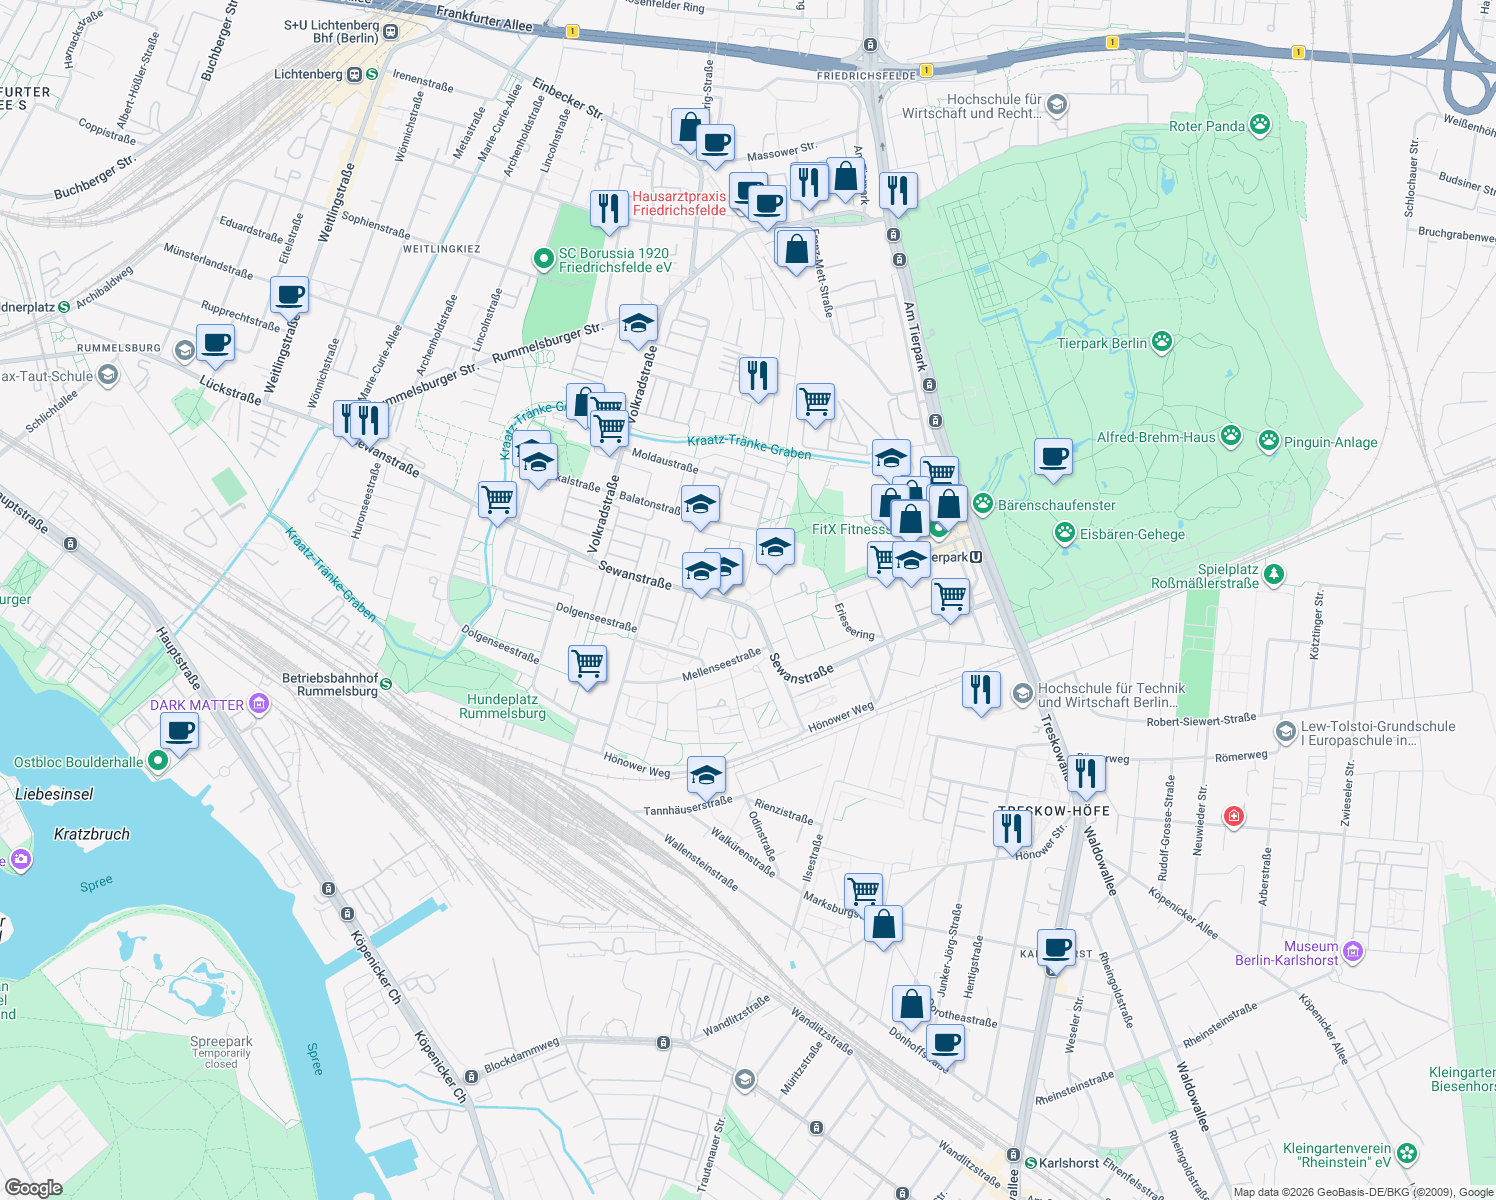Open the Kleingartenverein "Rheinstein" eV icon
1496x1200 pixels.
pyautogui.click(x=1407, y=1154)
